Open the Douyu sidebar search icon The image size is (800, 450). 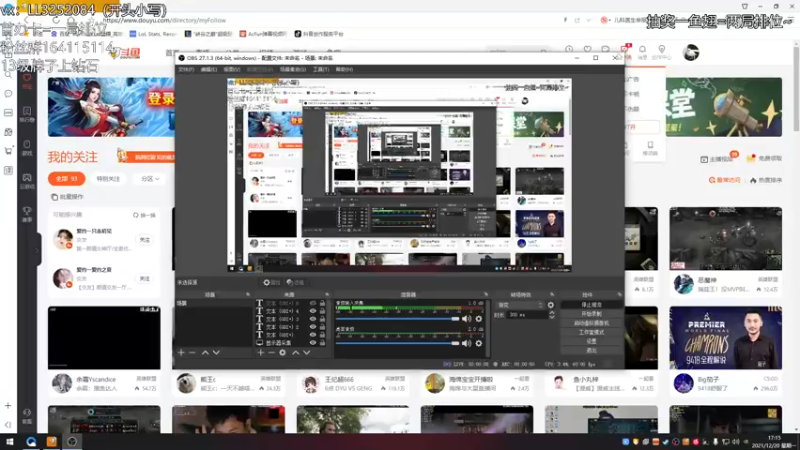[x=8, y=74]
